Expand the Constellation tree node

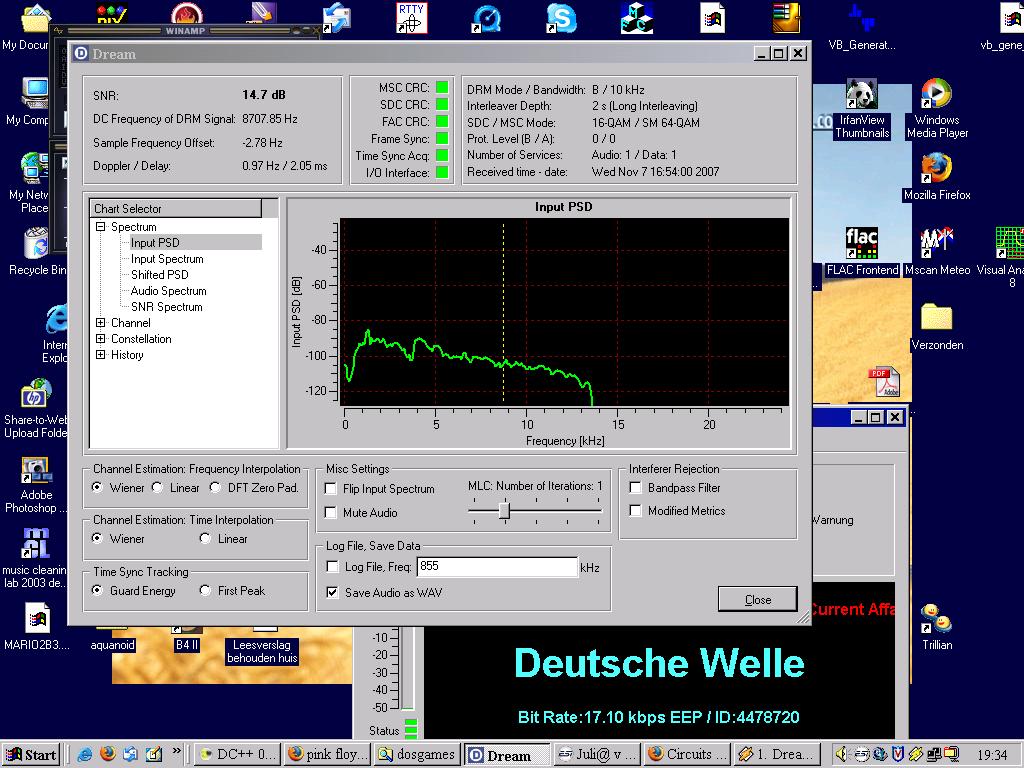(101, 339)
